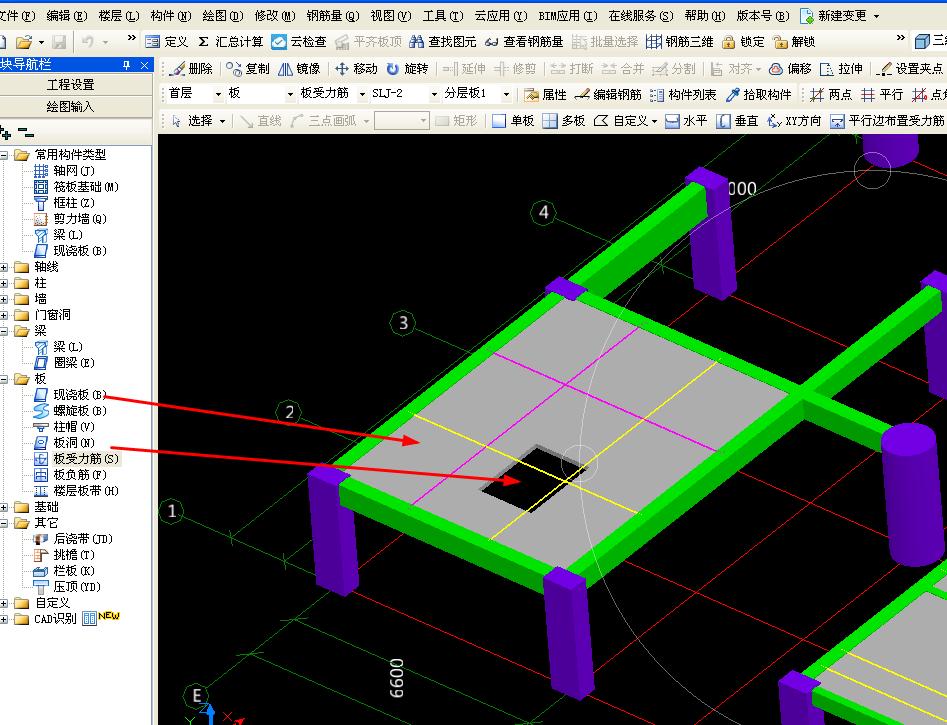The width and height of the screenshot is (947, 725).
Task: Click 查找图元 find element tool
Action: click(x=443, y=42)
